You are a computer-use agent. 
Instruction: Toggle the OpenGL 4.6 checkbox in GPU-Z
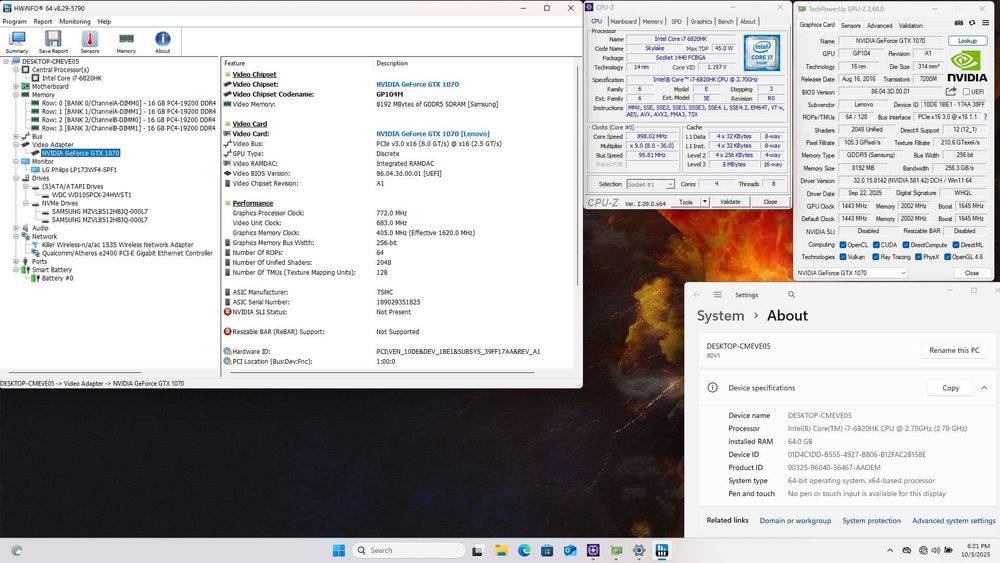(948, 257)
